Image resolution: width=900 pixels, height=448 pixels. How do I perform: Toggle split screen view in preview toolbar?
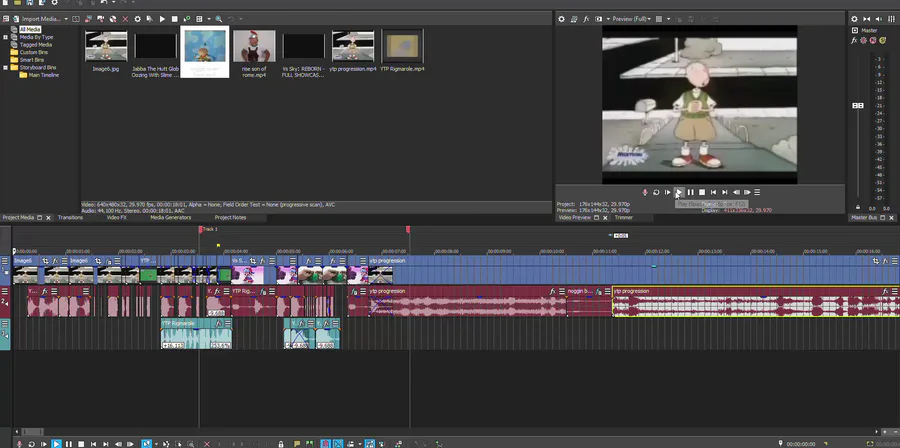point(599,19)
